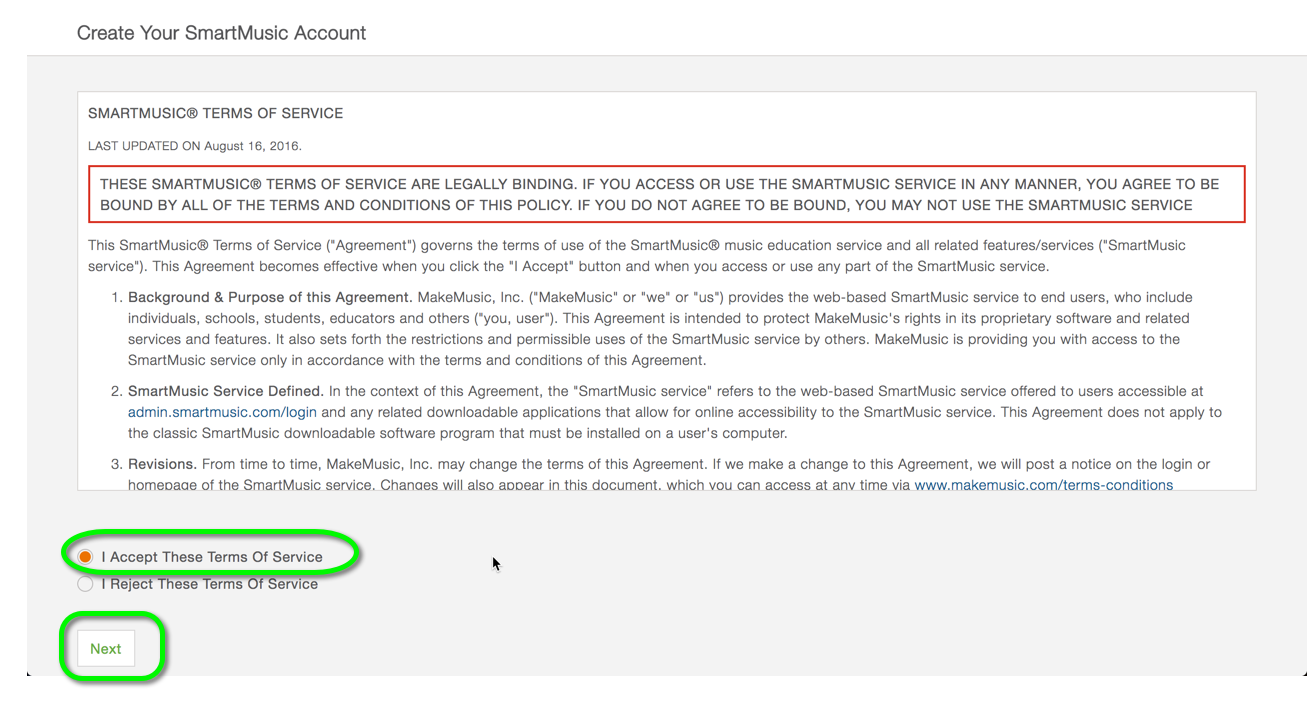Viewport: 1307px width, 714px height.
Task: Click the Create Your SmartMusic Account title
Action: click(x=221, y=33)
